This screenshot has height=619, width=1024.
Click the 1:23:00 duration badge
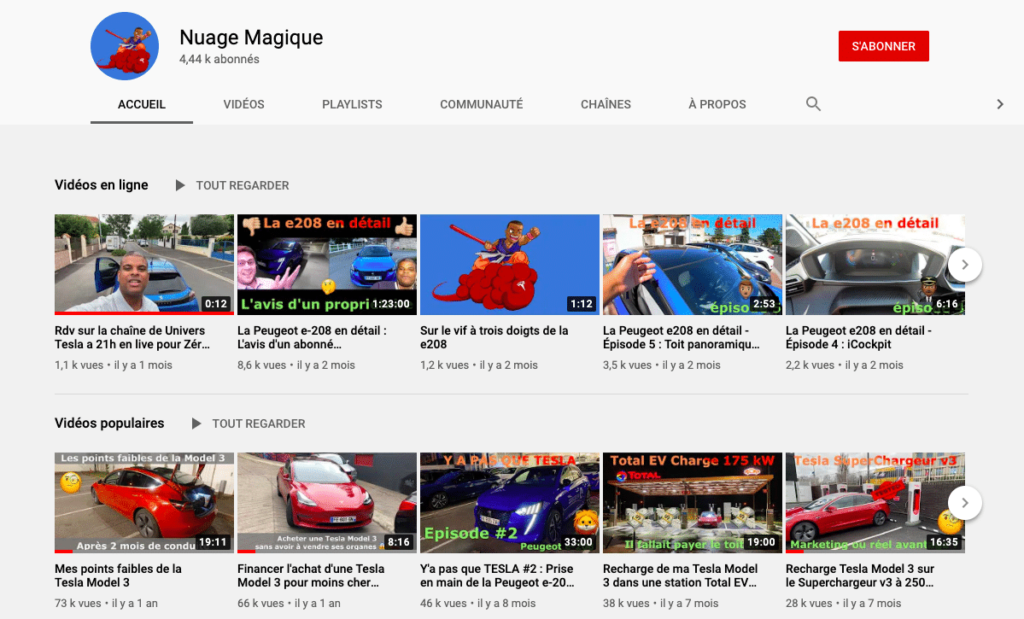click(x=391, y=304)
